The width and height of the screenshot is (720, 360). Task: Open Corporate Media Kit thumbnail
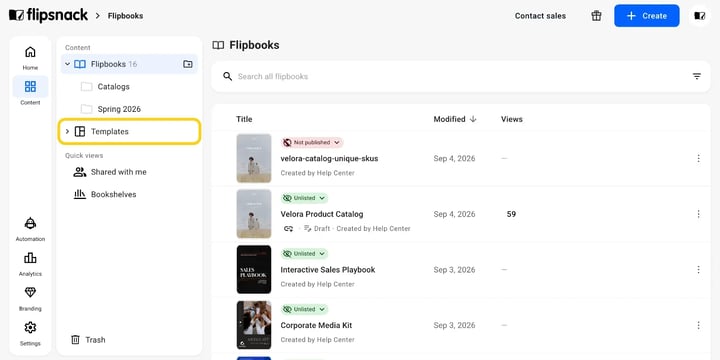click(x=254, y=325)
